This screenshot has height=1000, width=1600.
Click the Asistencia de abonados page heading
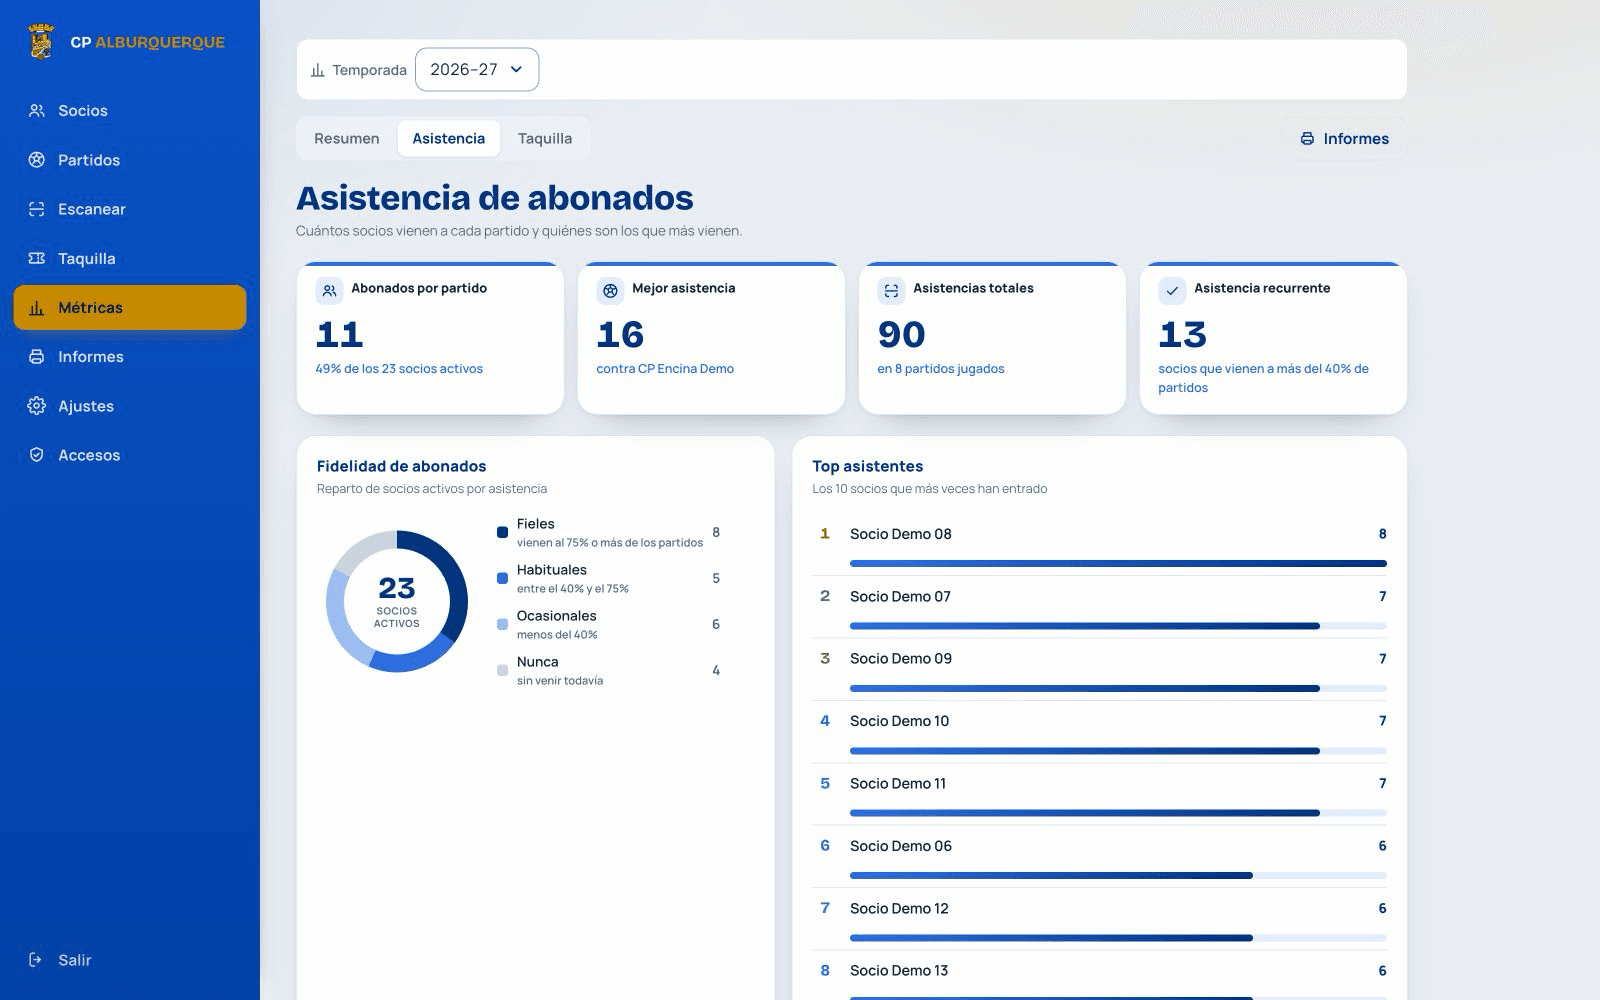pyautogui.click(x=495, y=198)
